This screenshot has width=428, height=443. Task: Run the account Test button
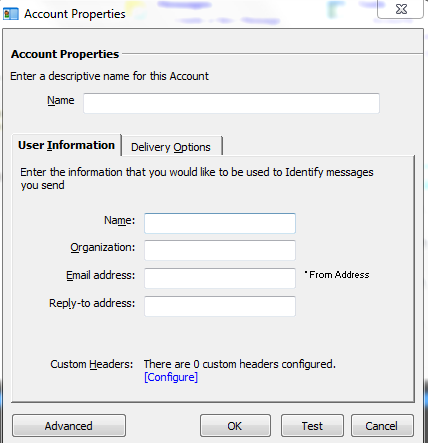coord(312,426)
